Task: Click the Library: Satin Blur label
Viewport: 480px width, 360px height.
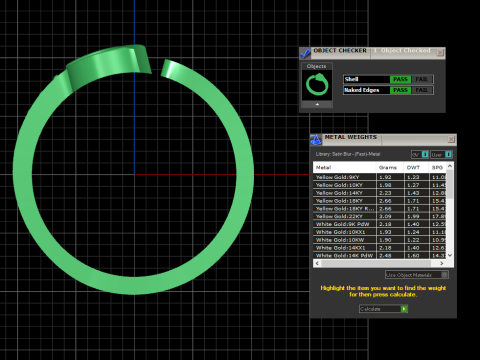Action: [x=348, y=154]
